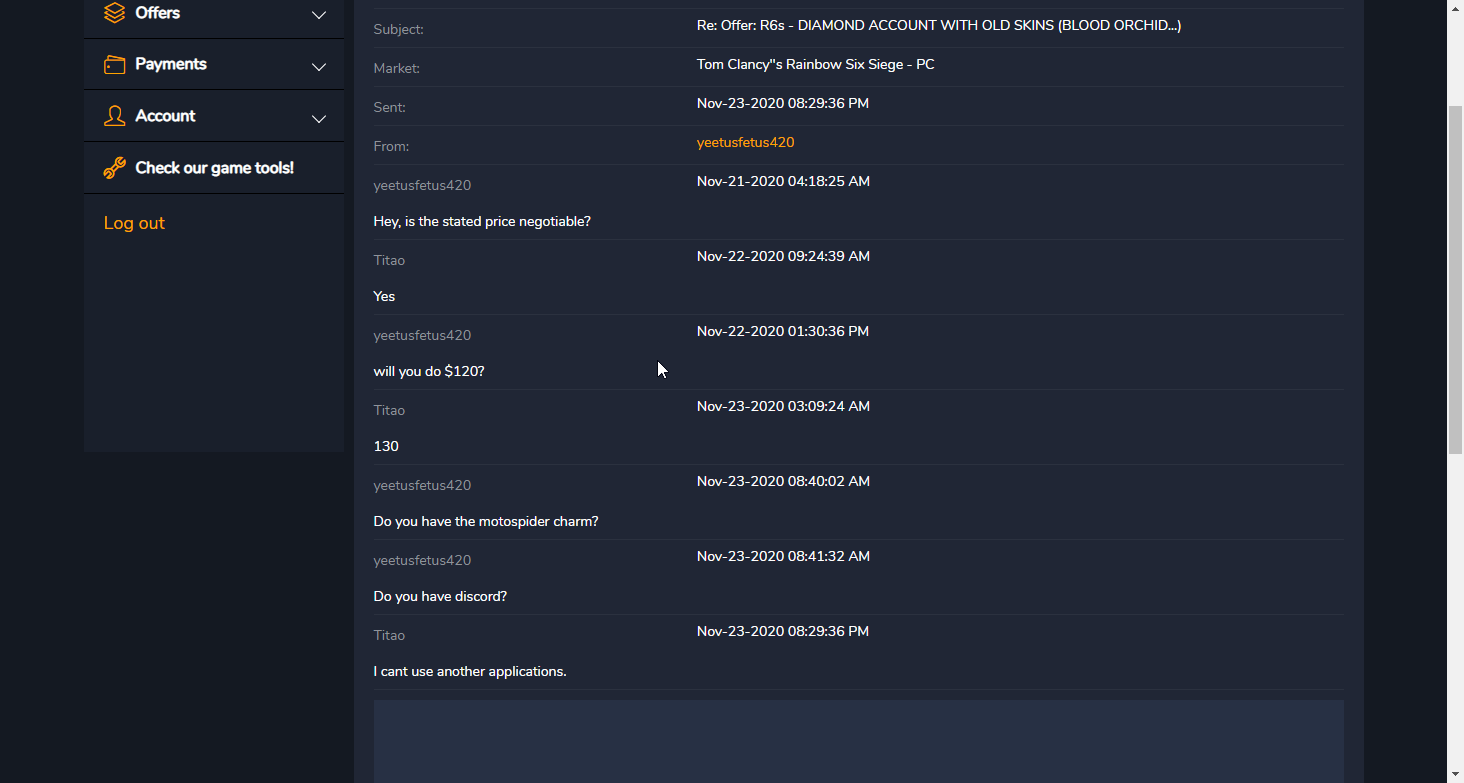Click the vertical page scrollbar thumb
Viewport: 1464px width, 783px height.
[x=1455, y=280]
